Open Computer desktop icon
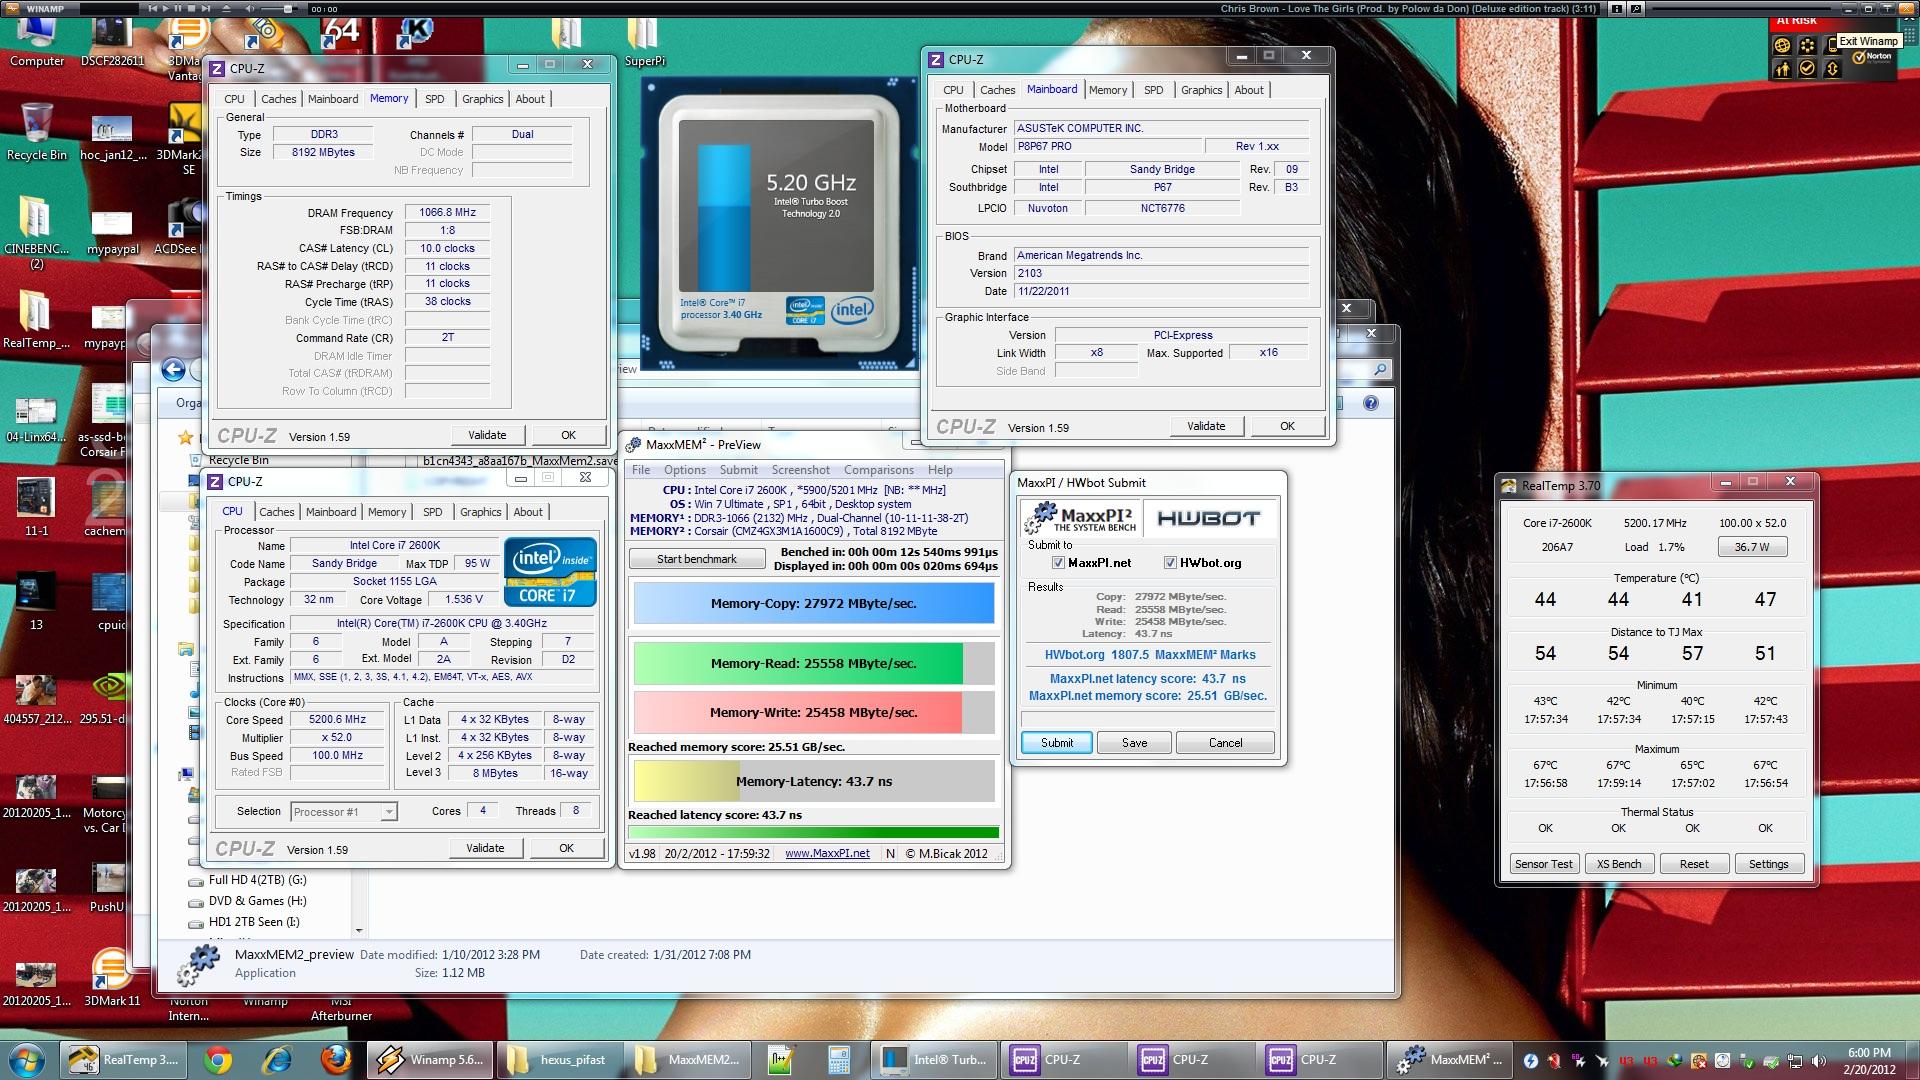The image size is (1920, 1080). pyautogui.click(x=37, y=42)
